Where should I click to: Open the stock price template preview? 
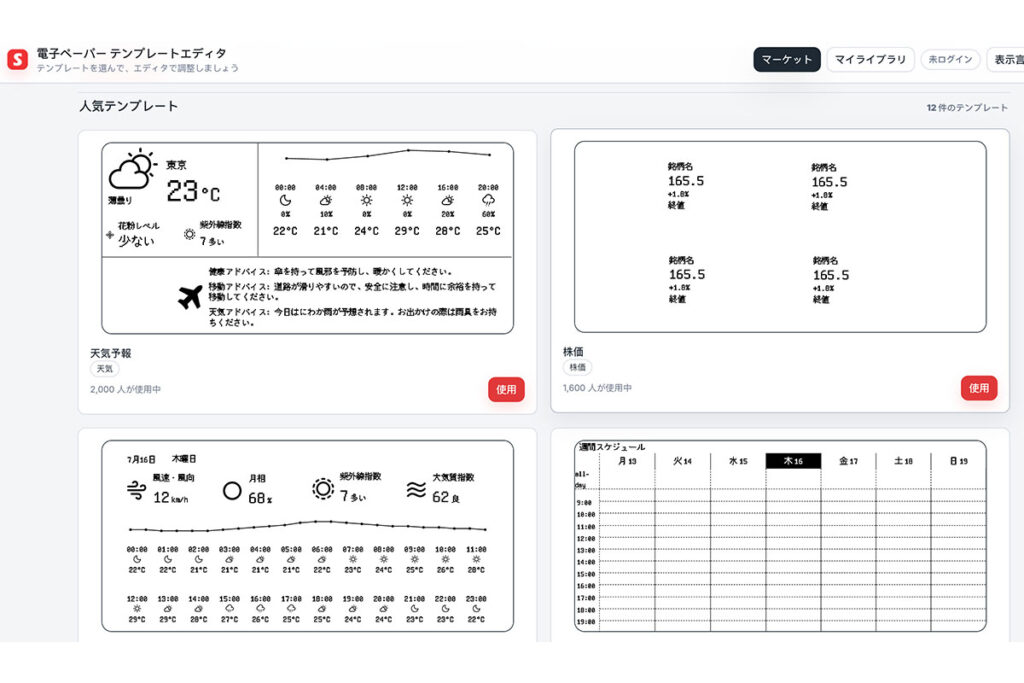780,237
